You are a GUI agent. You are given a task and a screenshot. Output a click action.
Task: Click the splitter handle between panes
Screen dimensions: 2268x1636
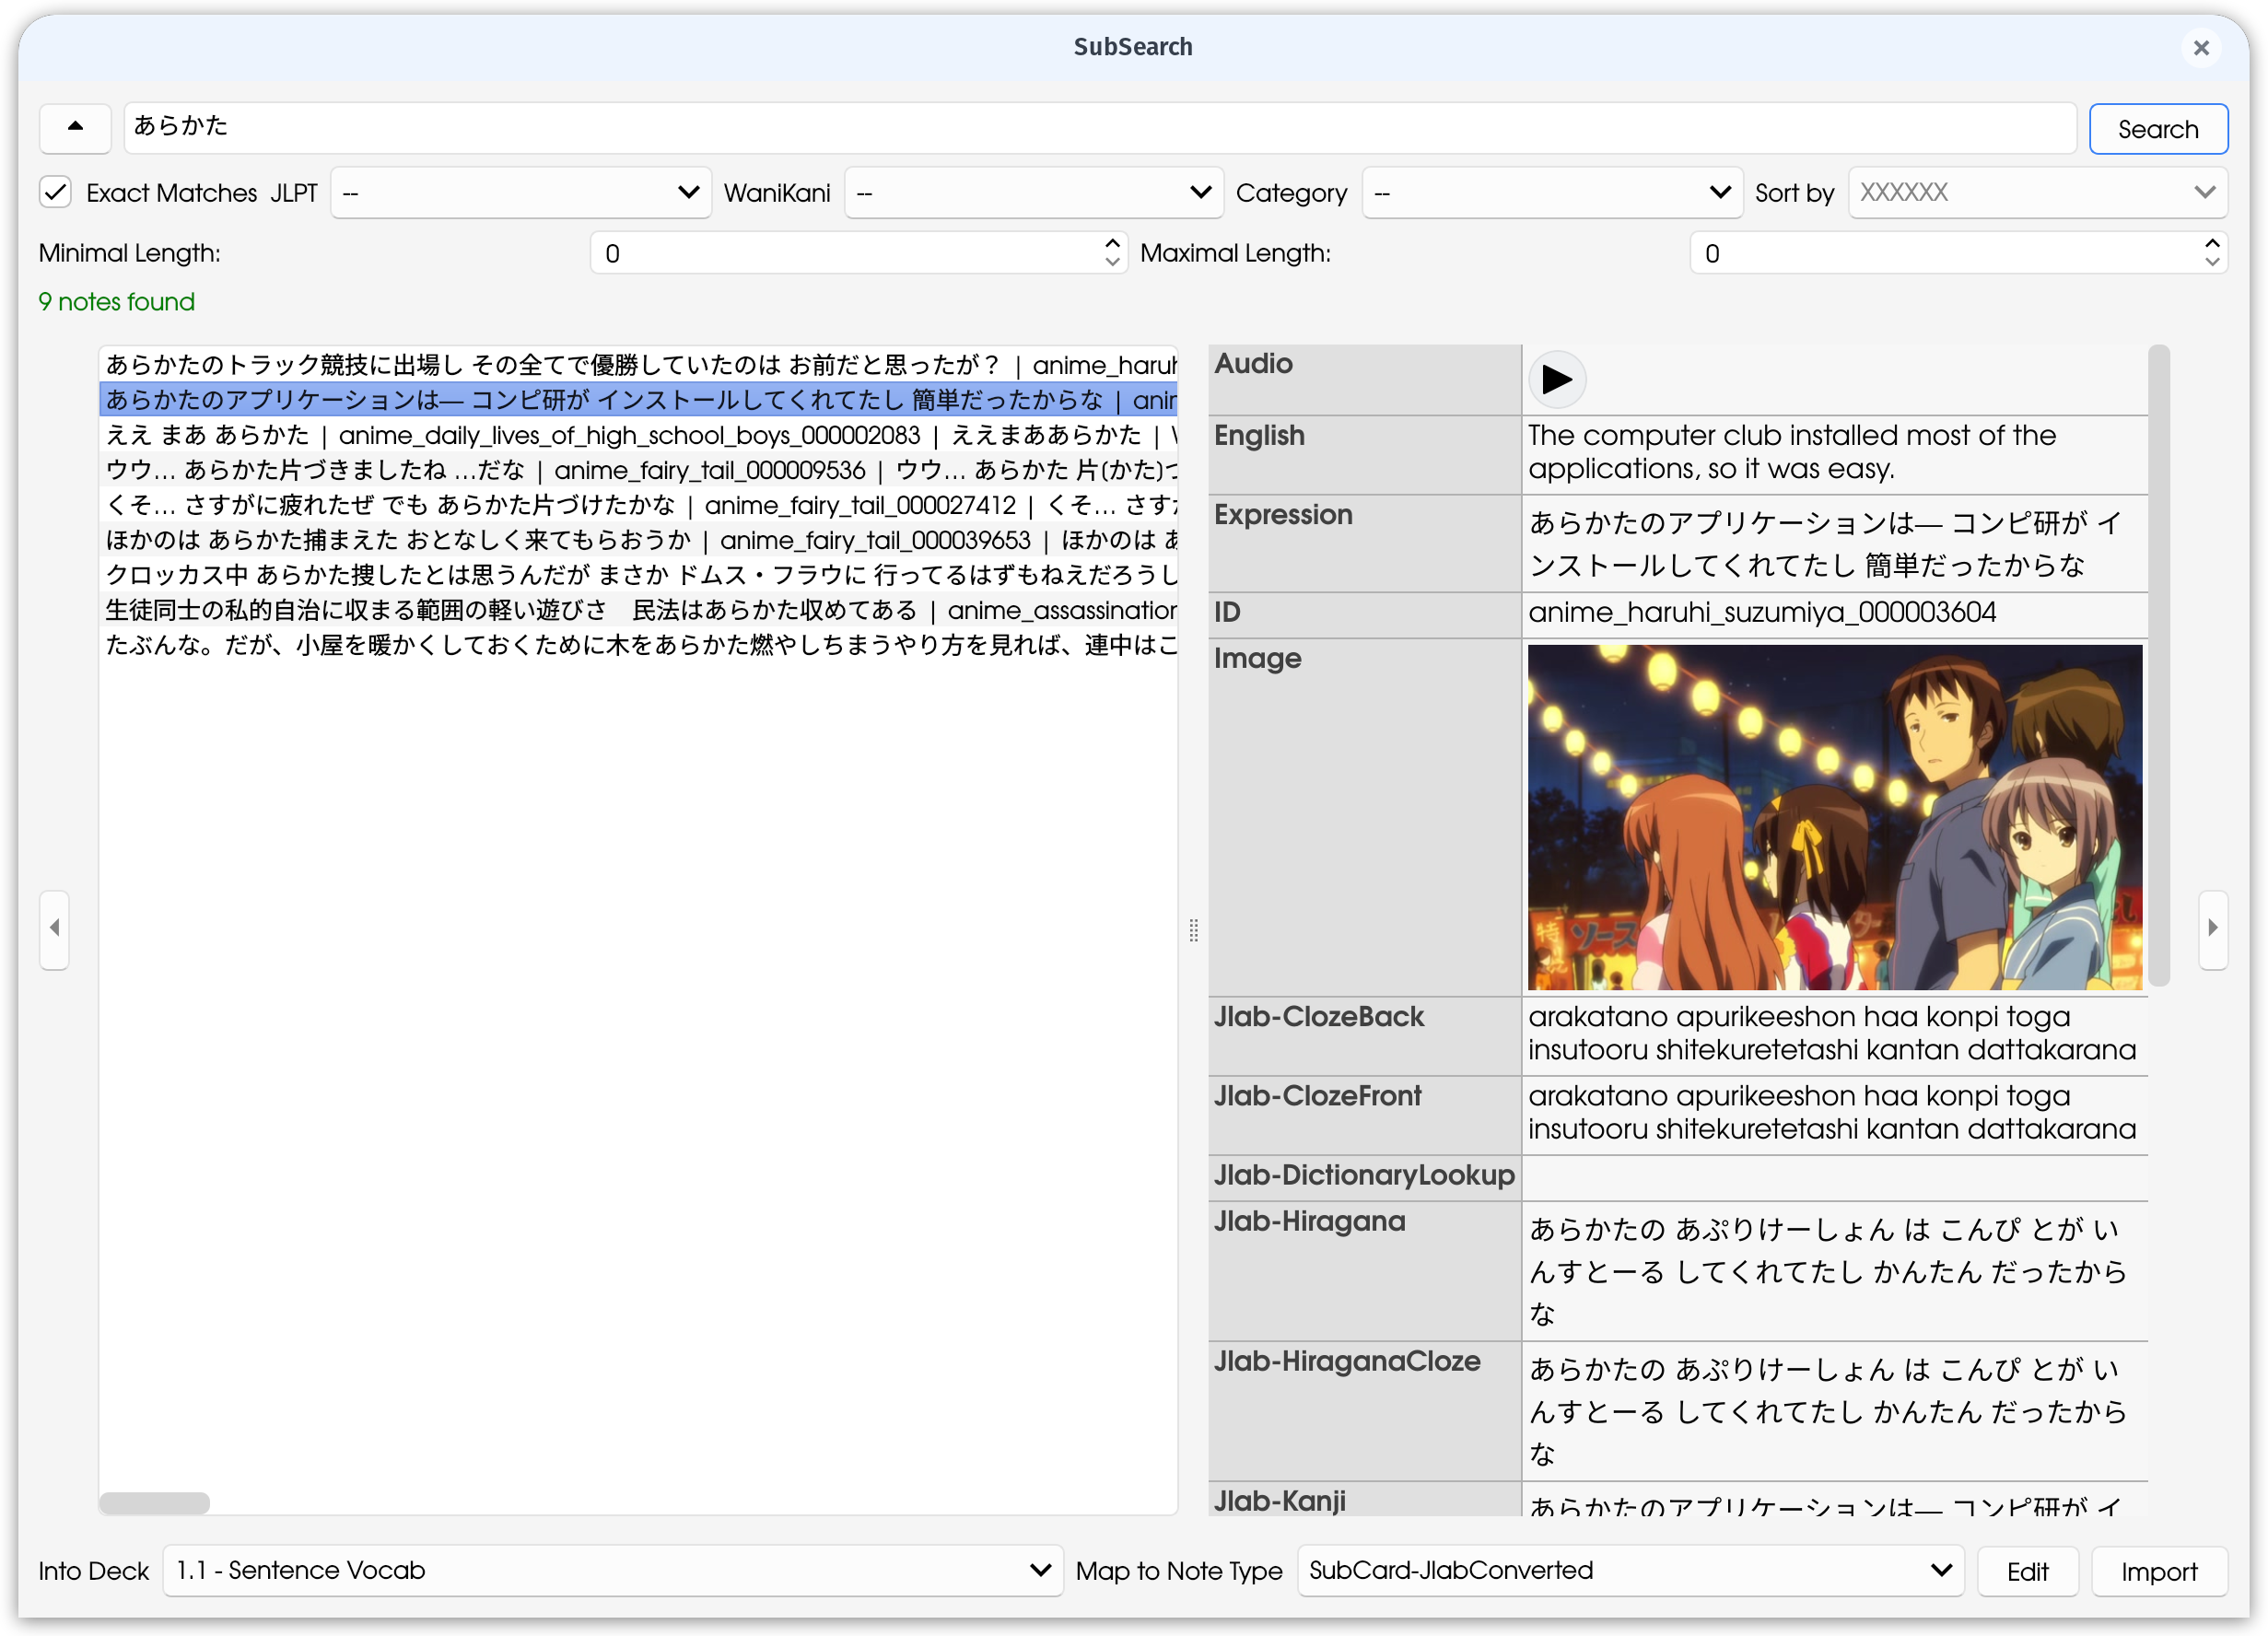(1193, 930)
